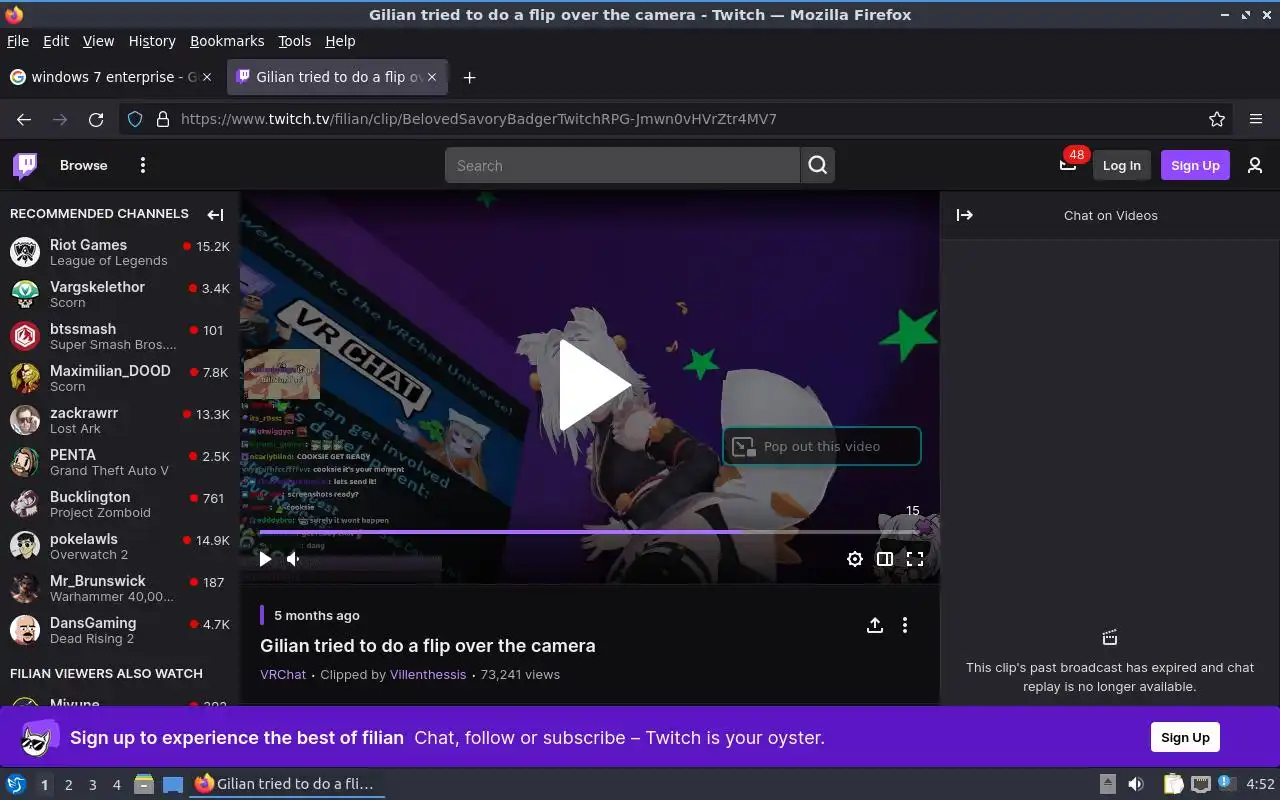The width and height of the screenshot is (1280, 800).
Task: Click the site padlock icon
Action: [x=163, y=119]
